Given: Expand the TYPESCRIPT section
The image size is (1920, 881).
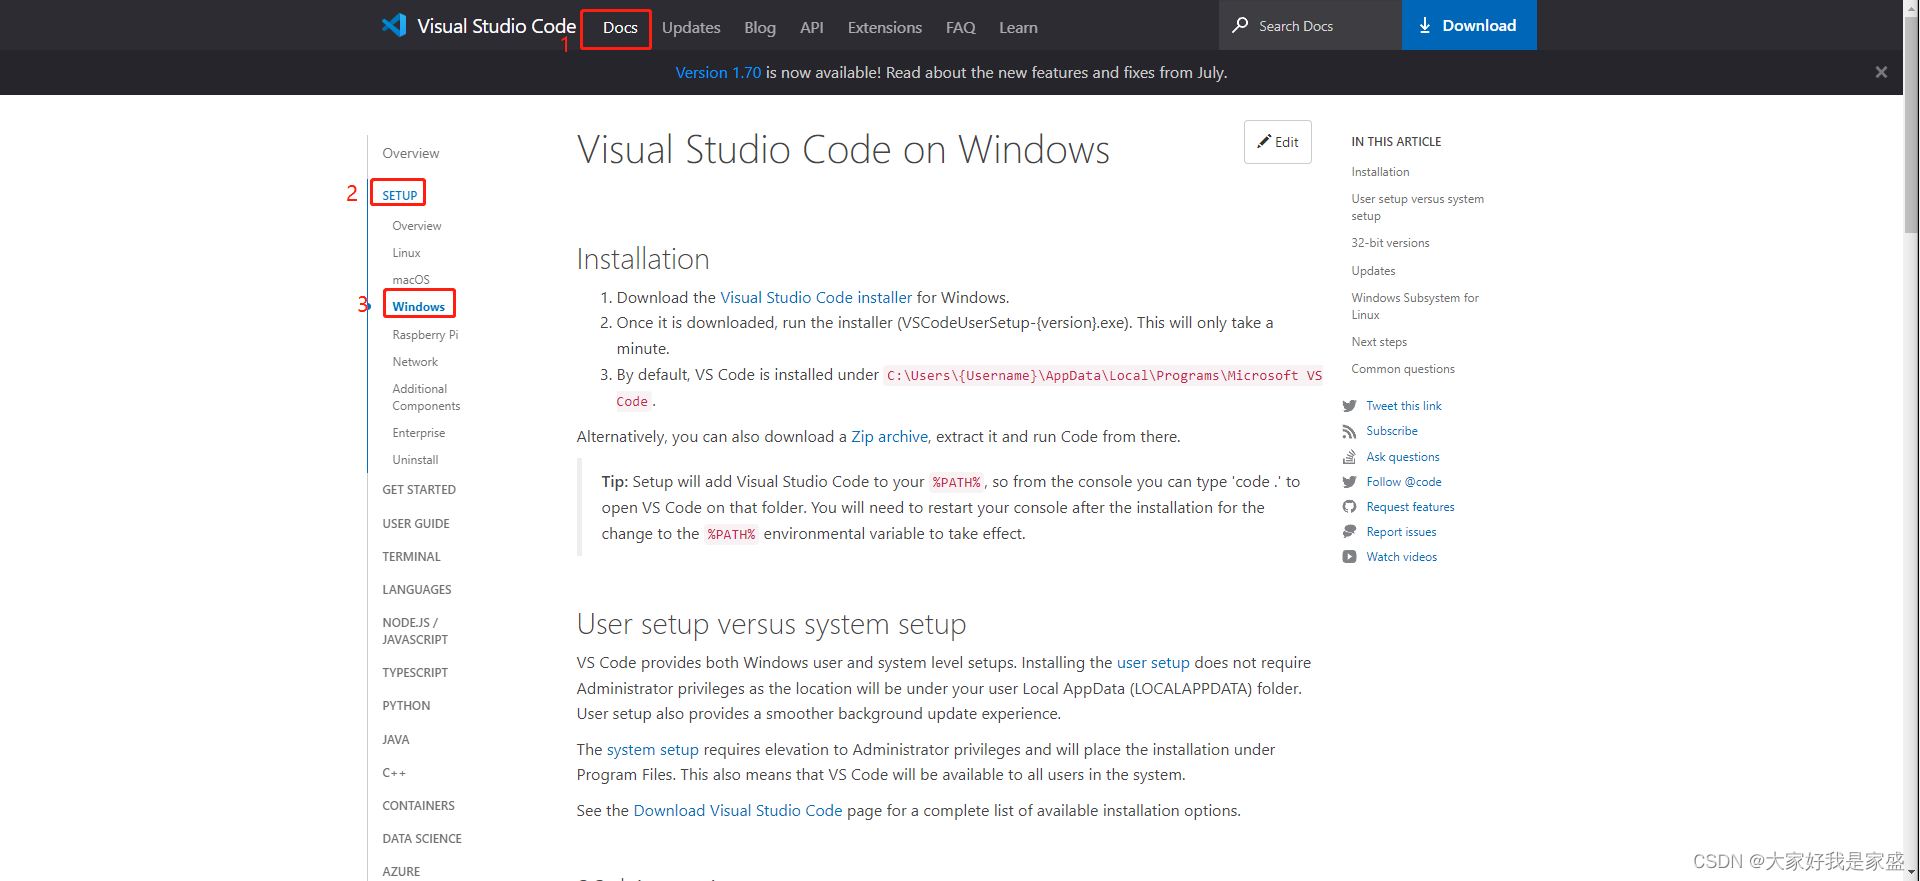Looking at the screenshot, I should point(415,673).
